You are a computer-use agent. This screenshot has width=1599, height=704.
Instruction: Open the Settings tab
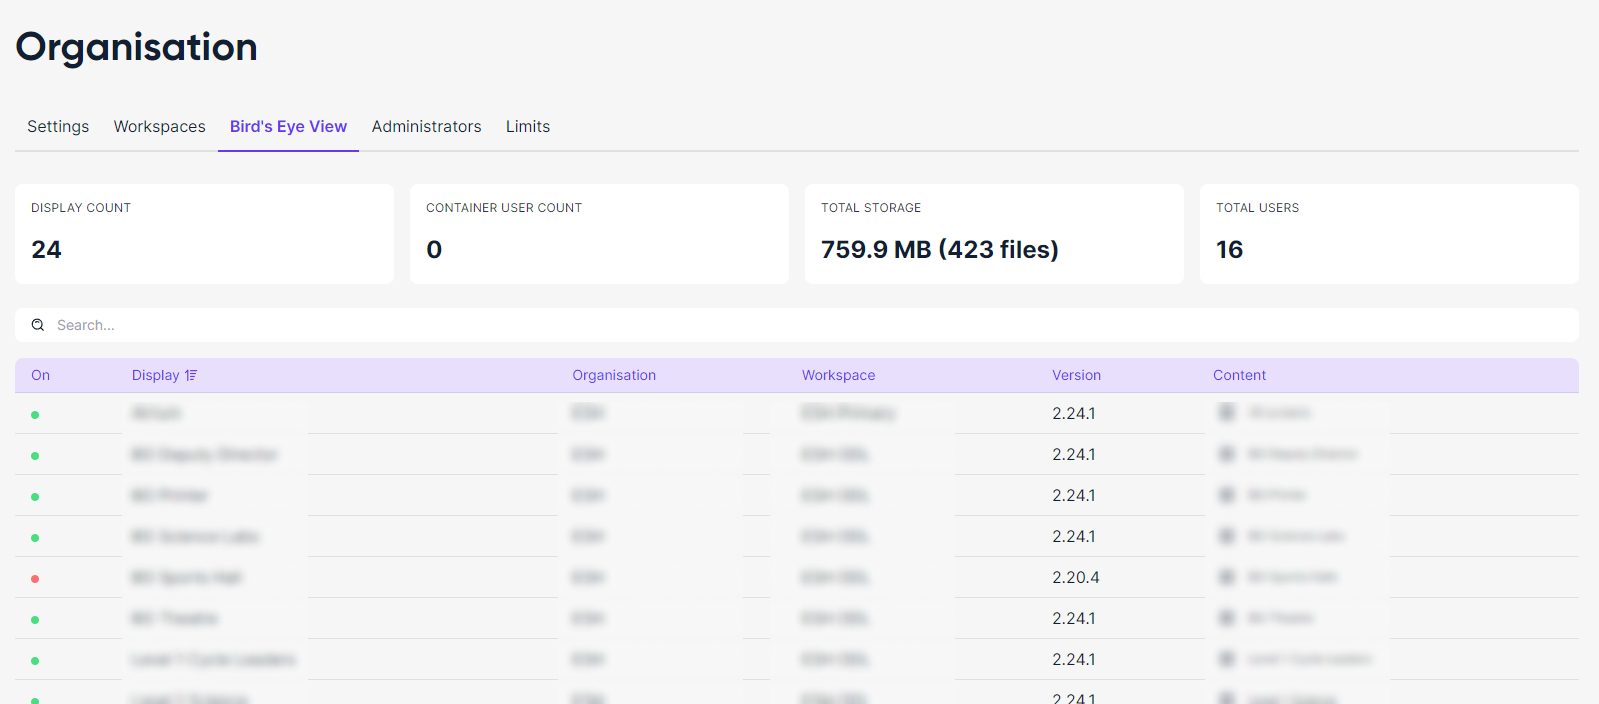click(x=58, y=127)
